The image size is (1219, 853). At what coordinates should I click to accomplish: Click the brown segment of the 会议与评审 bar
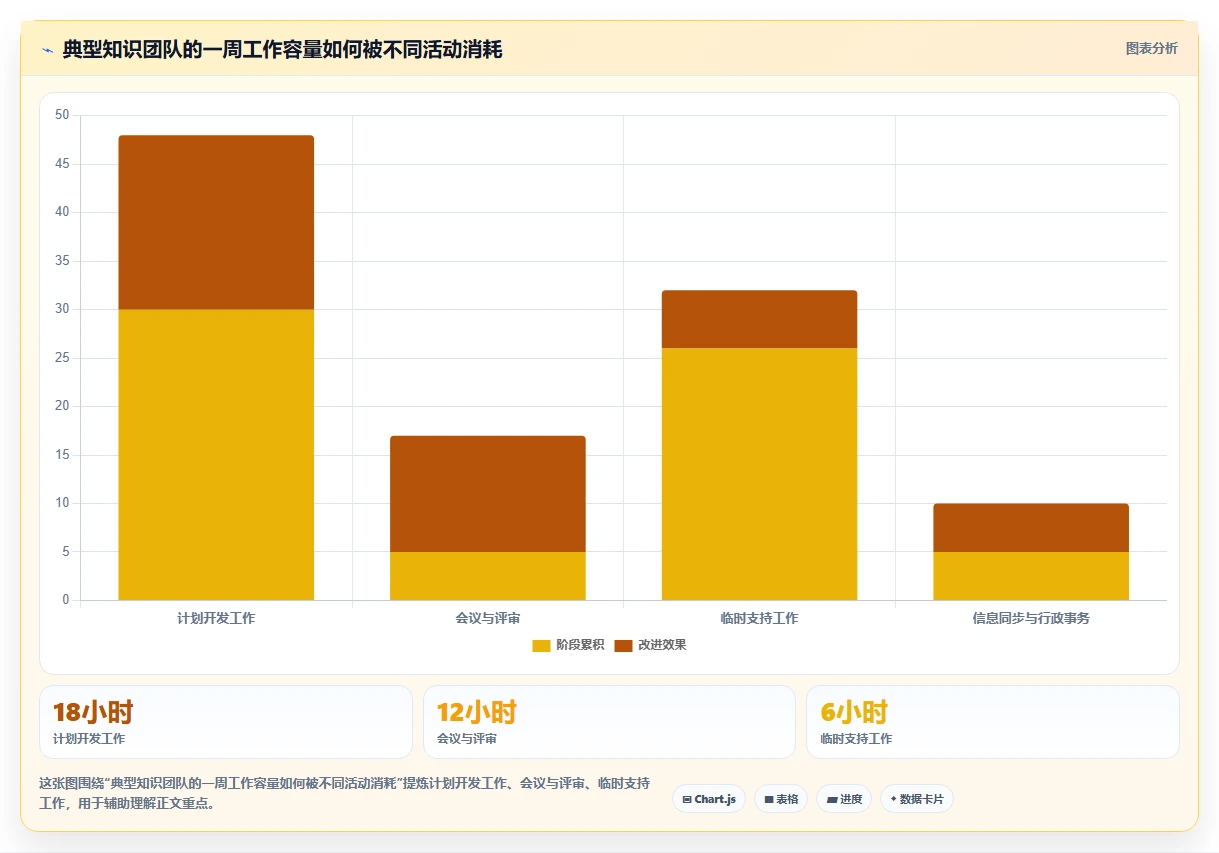tap(488, 494)
